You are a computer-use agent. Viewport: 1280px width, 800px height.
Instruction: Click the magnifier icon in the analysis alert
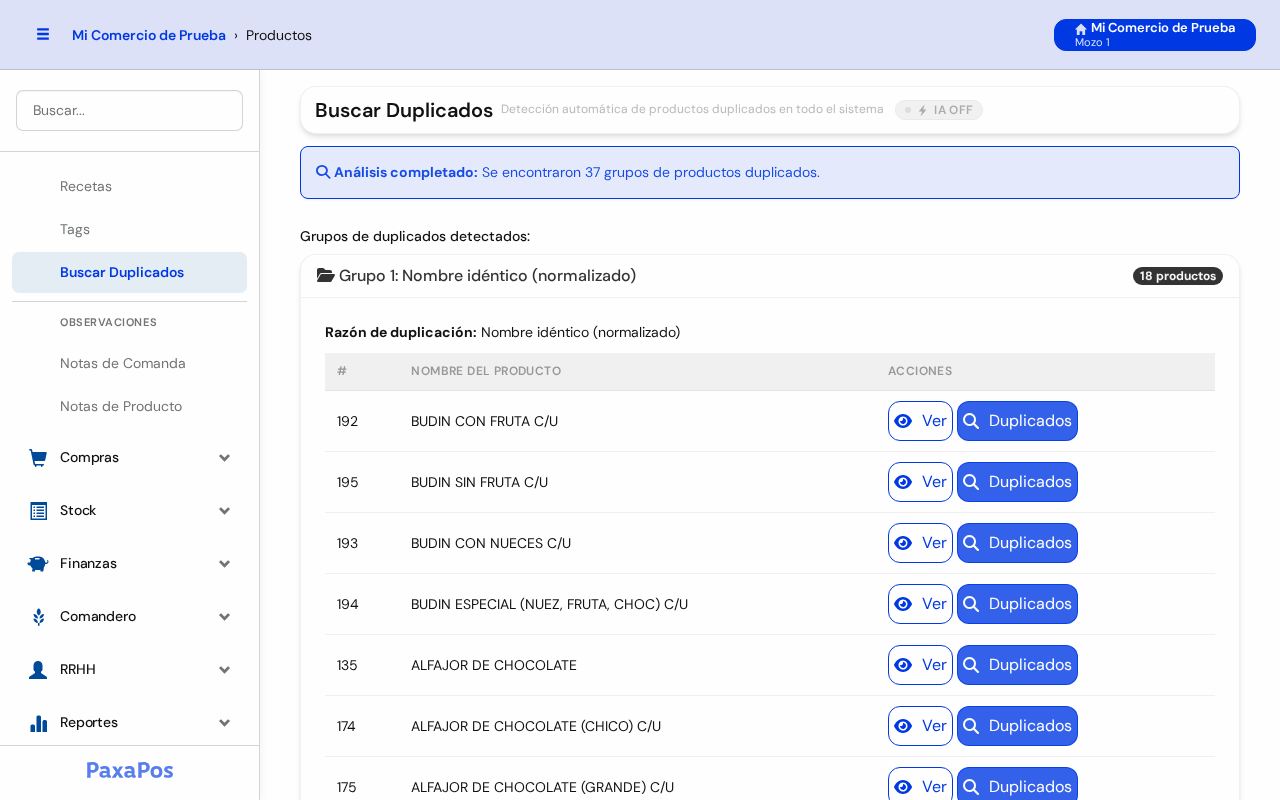point(323,172)
